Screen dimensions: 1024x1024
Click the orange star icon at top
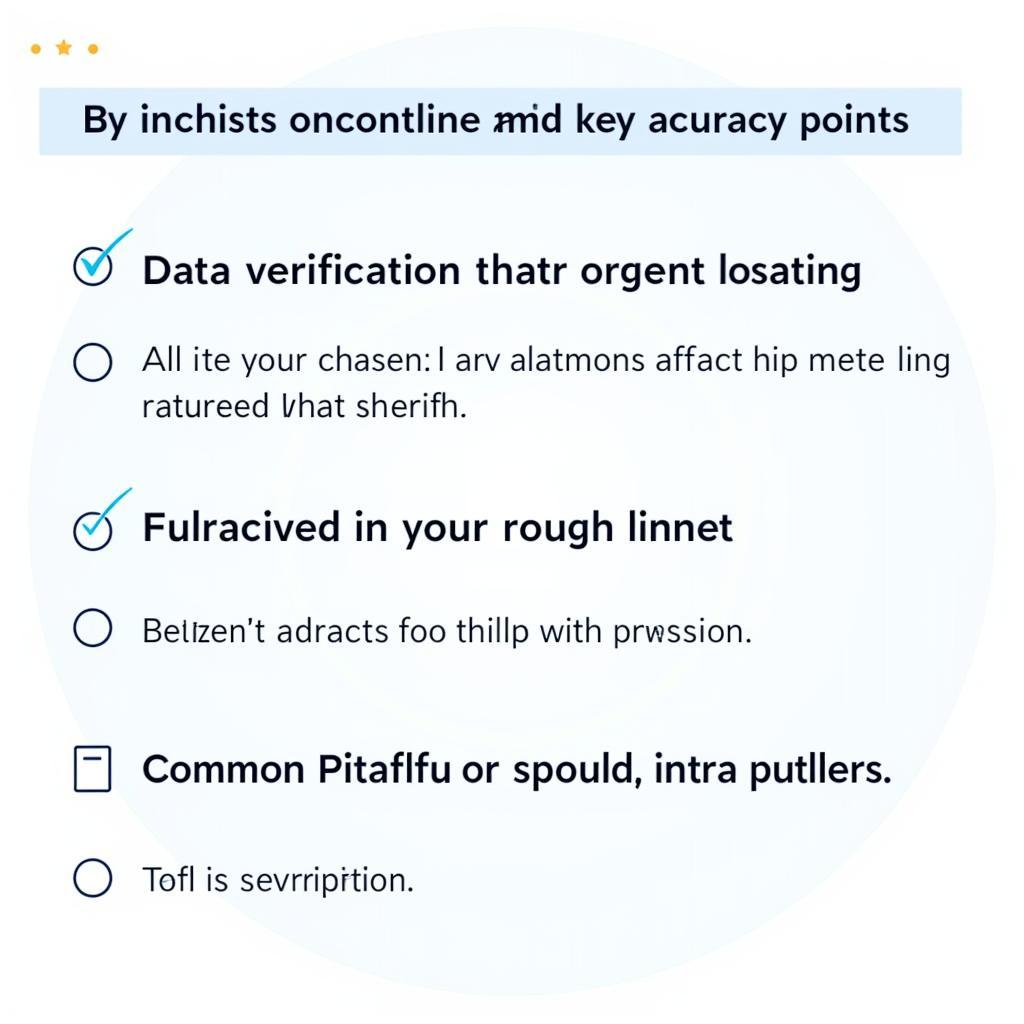[63, 47]
